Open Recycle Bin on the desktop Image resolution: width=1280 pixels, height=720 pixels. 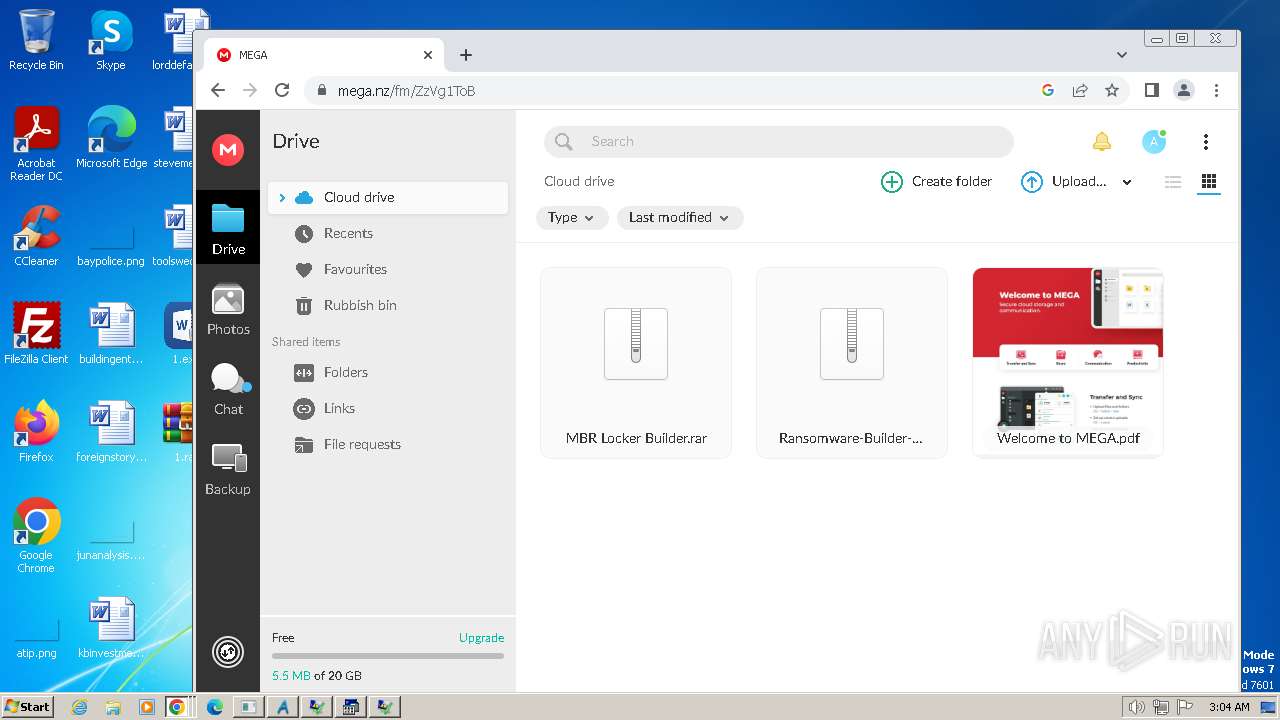pyautogui.click(x=36, y=40)
